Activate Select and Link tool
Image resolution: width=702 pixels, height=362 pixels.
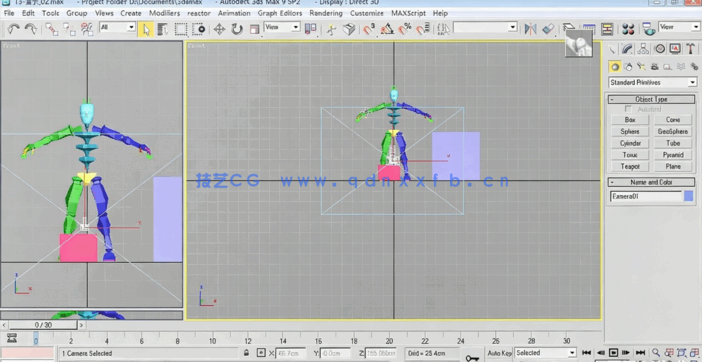[51, 29]
